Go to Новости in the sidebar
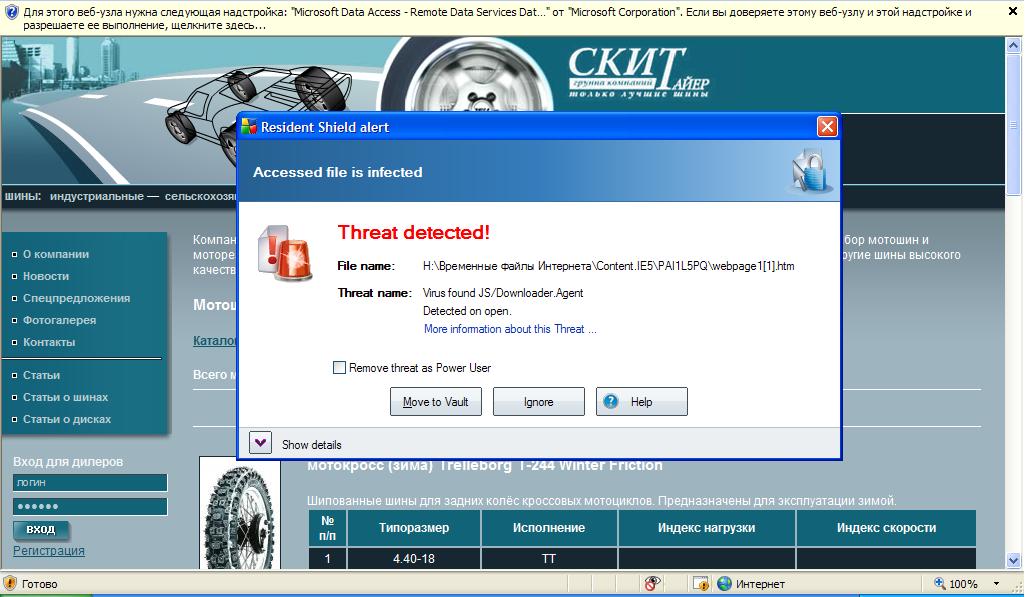 click(46, 277)
